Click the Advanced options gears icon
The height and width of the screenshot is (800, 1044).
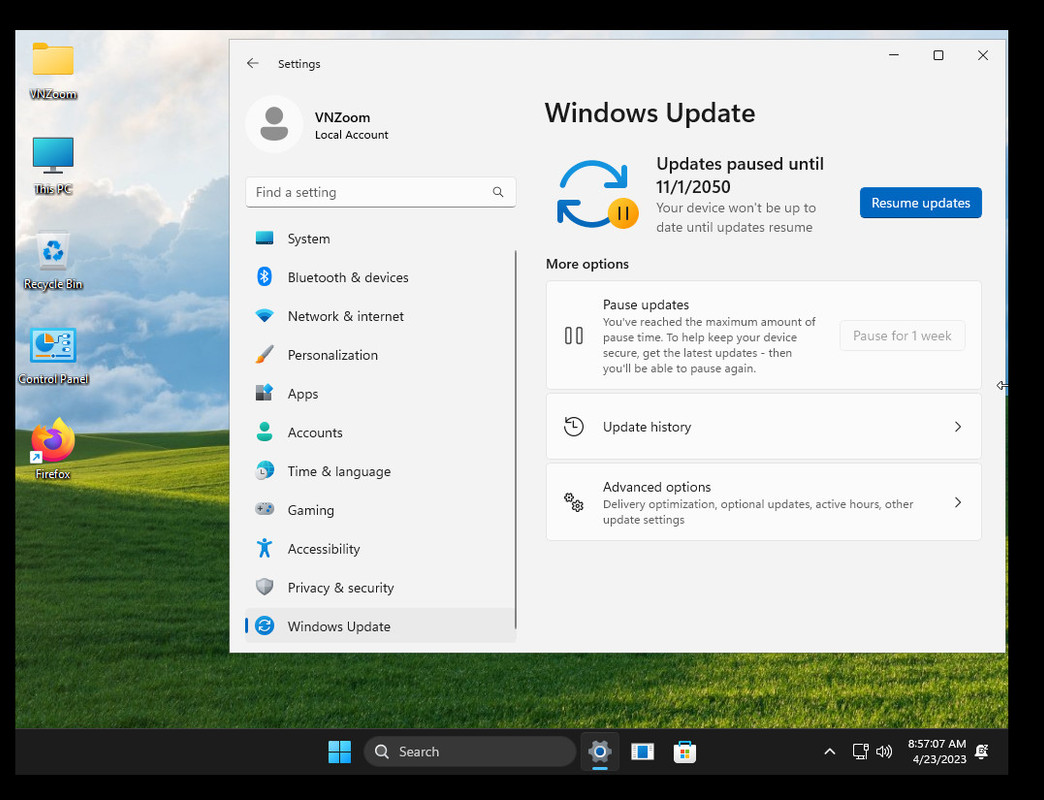573,502
